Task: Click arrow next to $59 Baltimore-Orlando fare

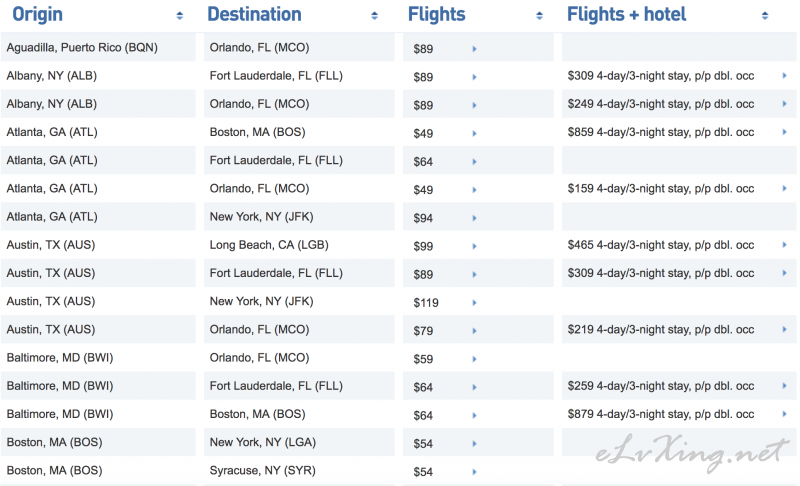Action: click(x=474, y=359)
